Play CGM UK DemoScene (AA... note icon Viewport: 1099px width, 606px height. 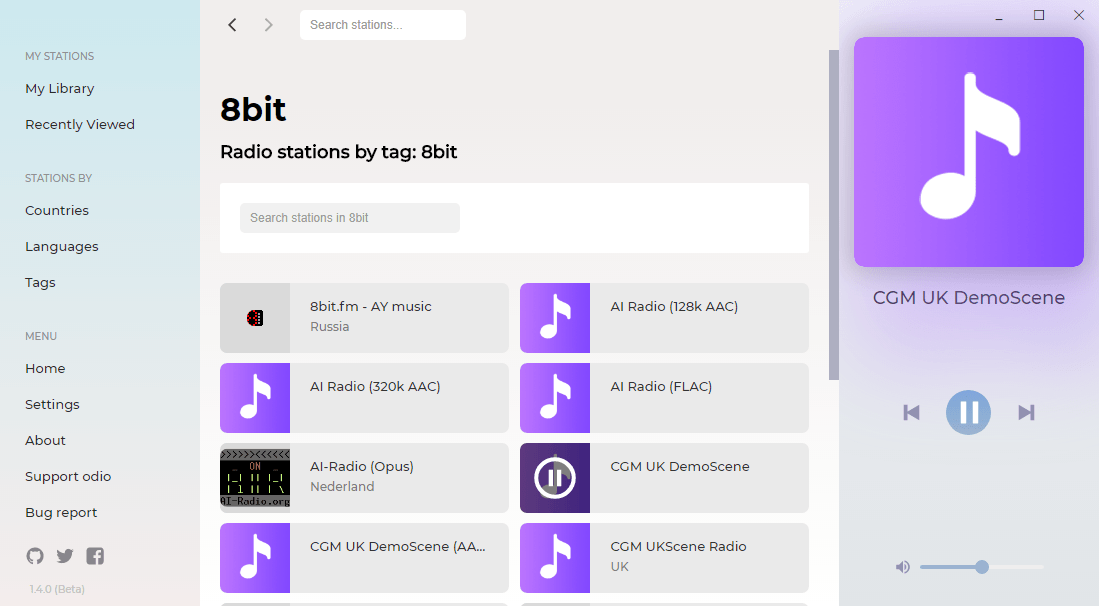[x=255, y=558]
